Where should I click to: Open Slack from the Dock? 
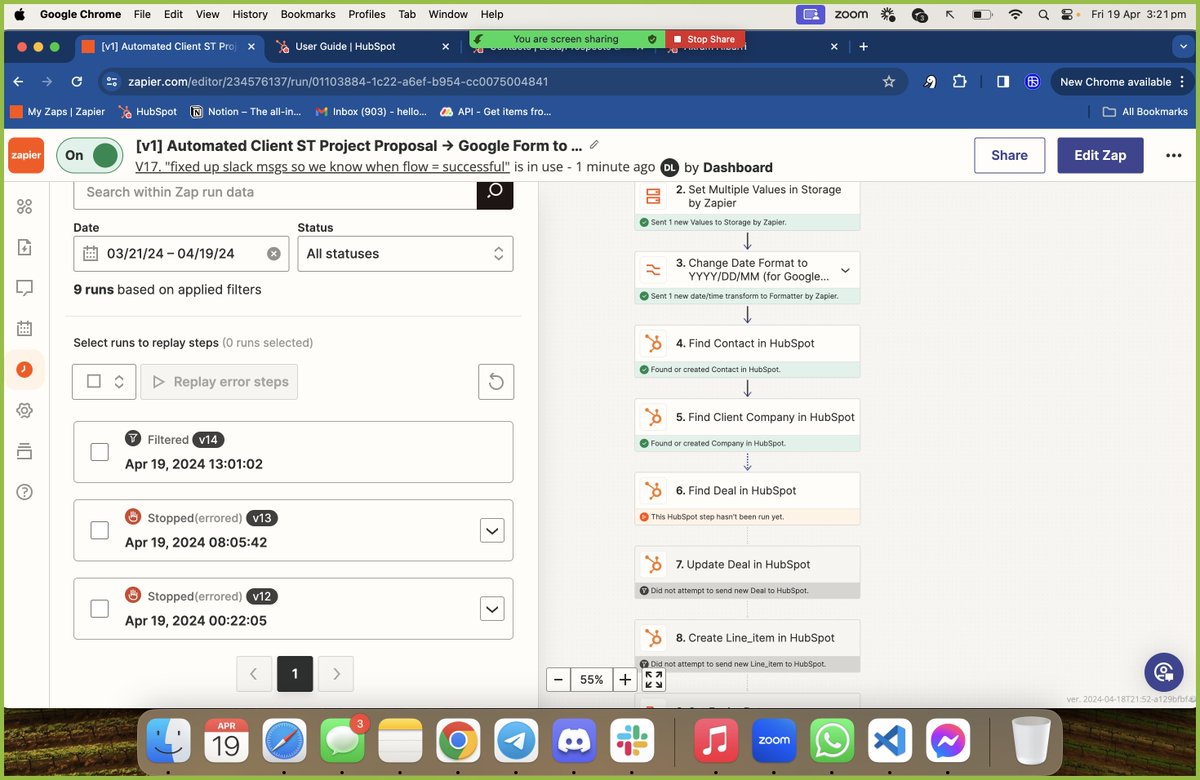pos(632,742)
